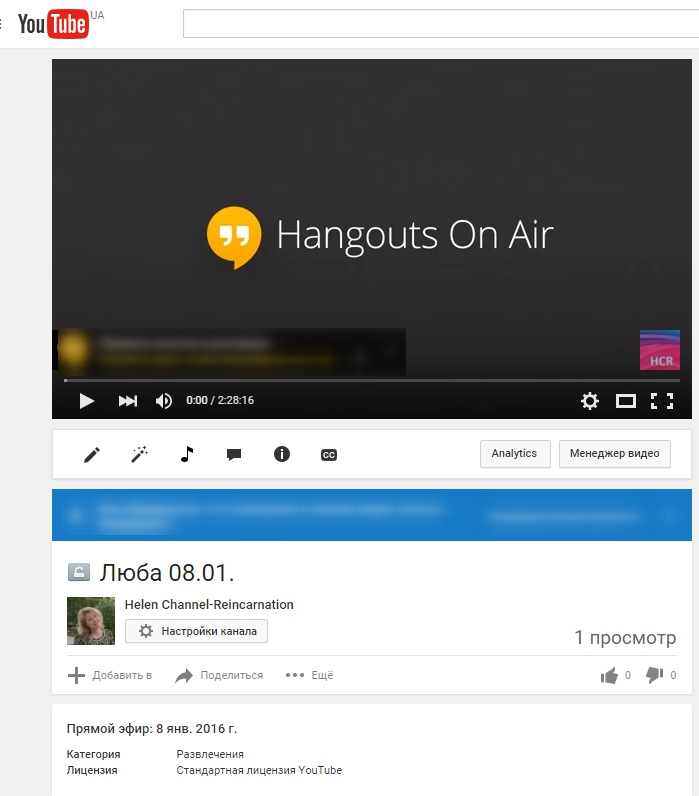The width and height of the screenshot is (699, 796).
Task: Open Analytics for this video
Action: click(x=514, y=454)
